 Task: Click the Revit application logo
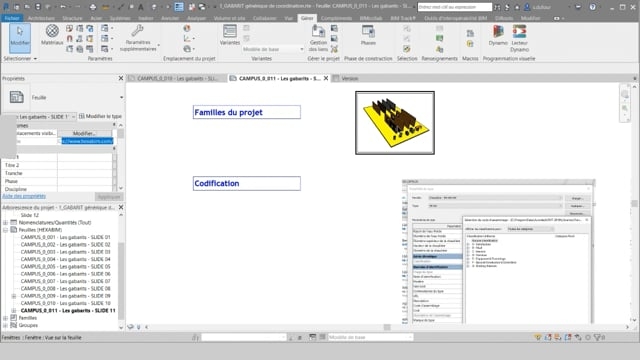[x=6, y=7]
